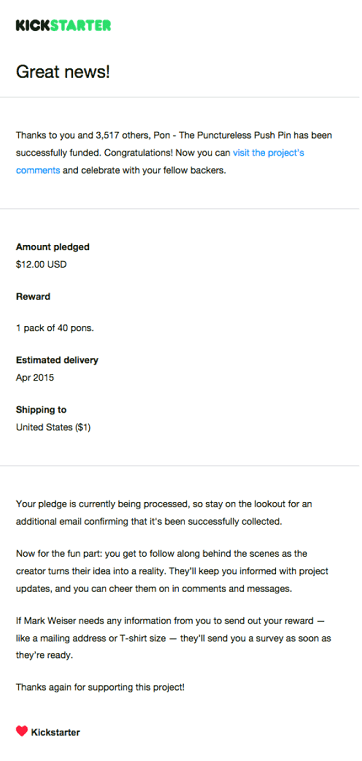Click the "$12.00 USD" amount text
This screenshot has height=761, width=362.
[x=41, y=265]
